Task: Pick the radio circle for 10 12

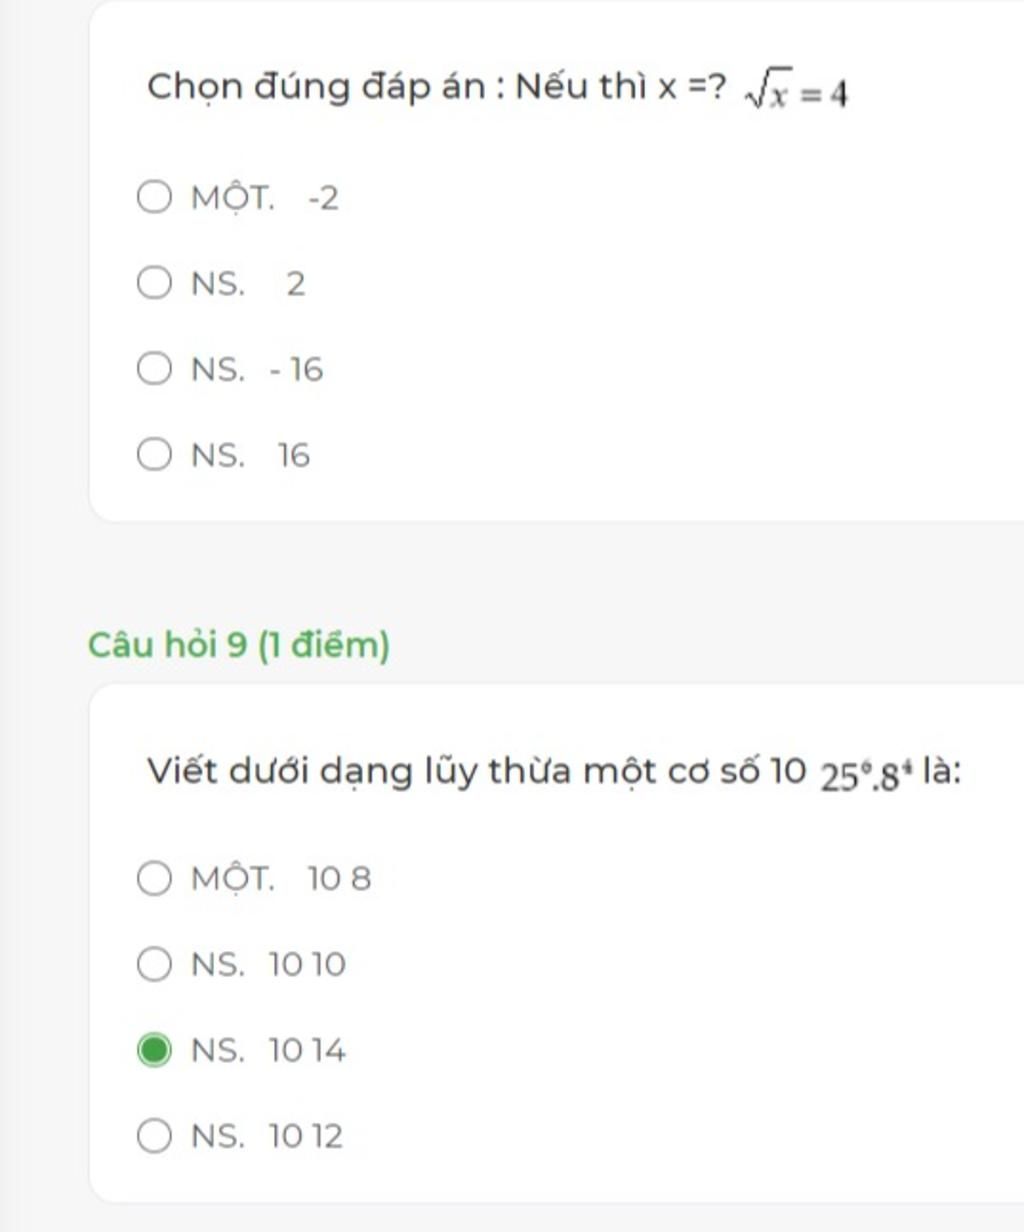Action: coord(154,1136)
